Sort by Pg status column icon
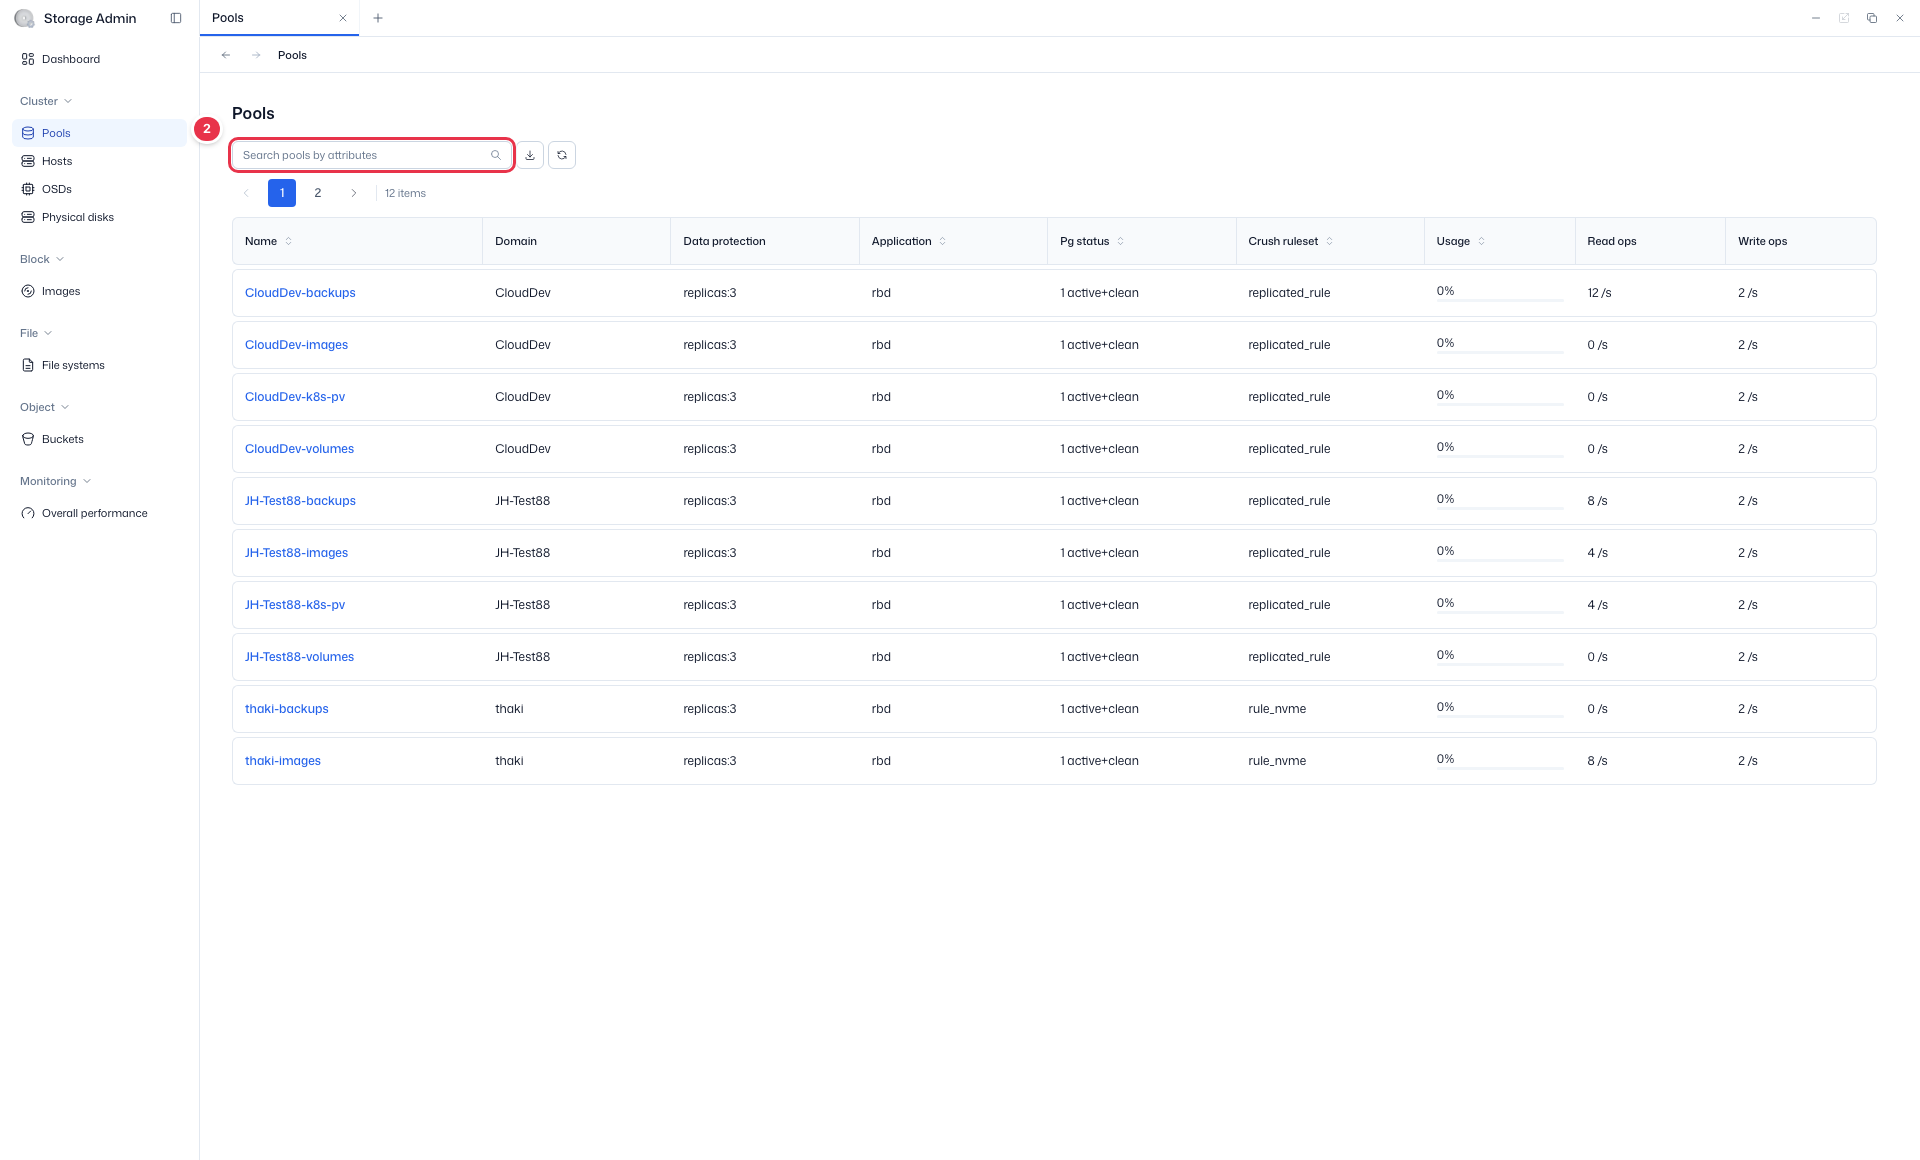This screenshot has width=1920, height=1160. pyautogui.click(x=1121, y=241)
